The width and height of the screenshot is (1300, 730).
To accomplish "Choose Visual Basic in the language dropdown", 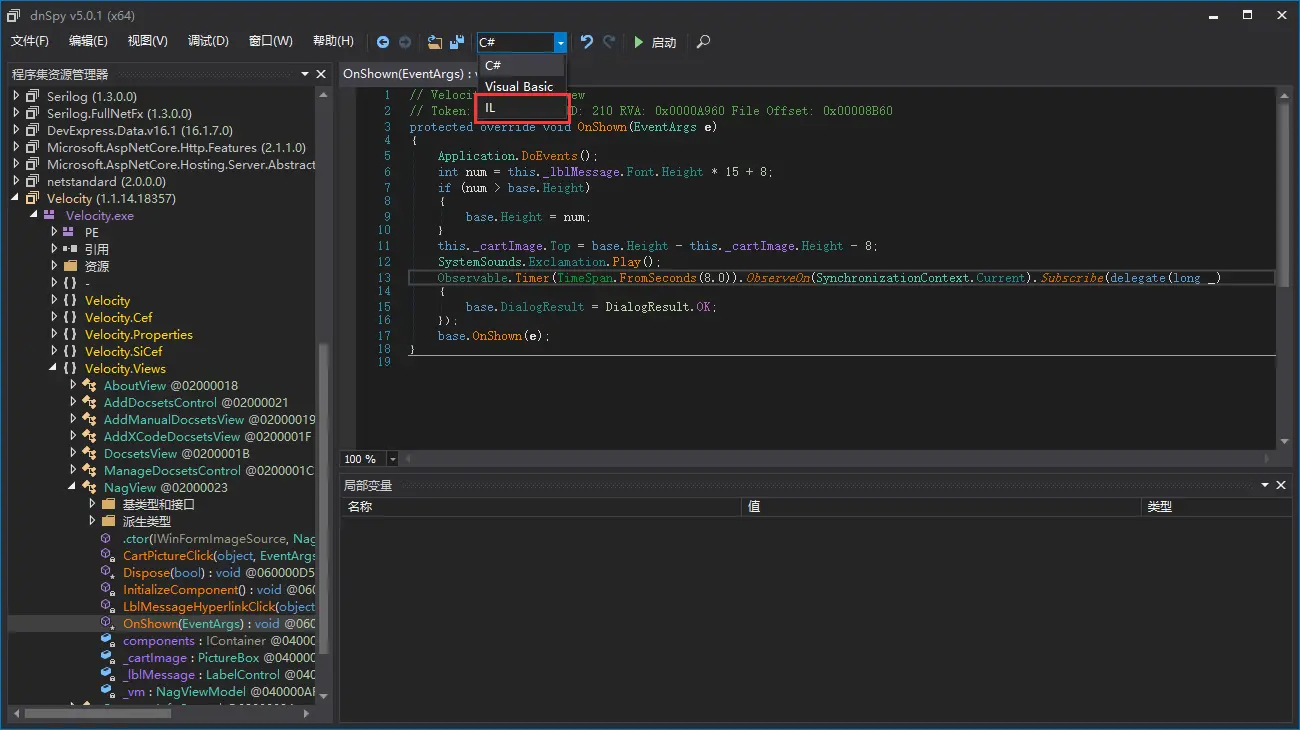I will pyautogui.click(x=518, y=87).
